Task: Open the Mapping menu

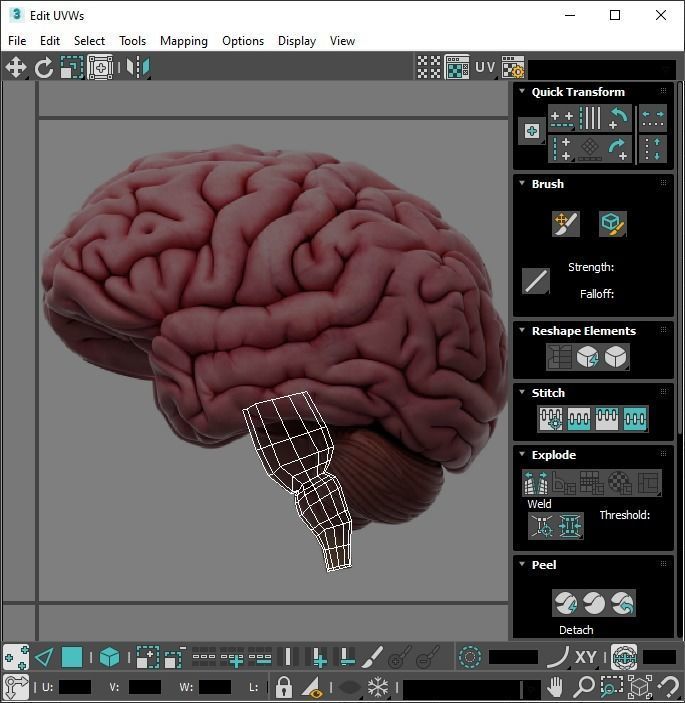Action: coord(184,41)
